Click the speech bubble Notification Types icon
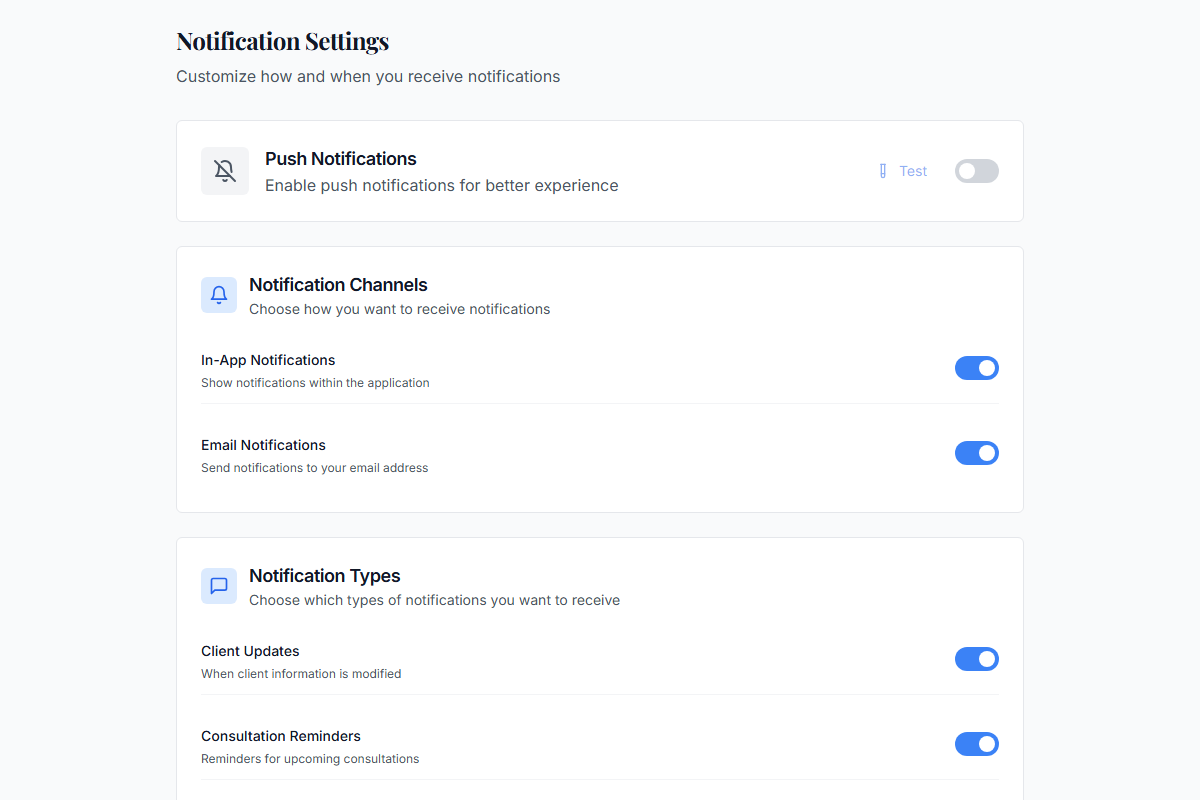The width and height of the screenshot is (1200, 800). coord(219,586)
